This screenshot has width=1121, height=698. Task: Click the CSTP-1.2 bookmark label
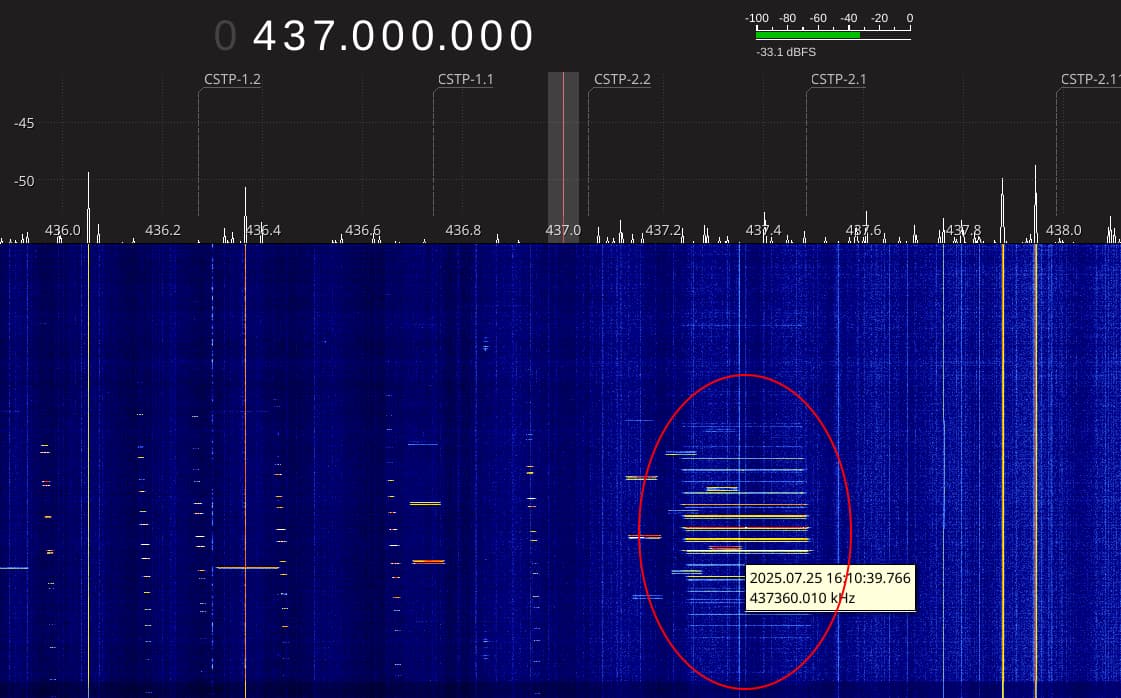coord(233,79)
